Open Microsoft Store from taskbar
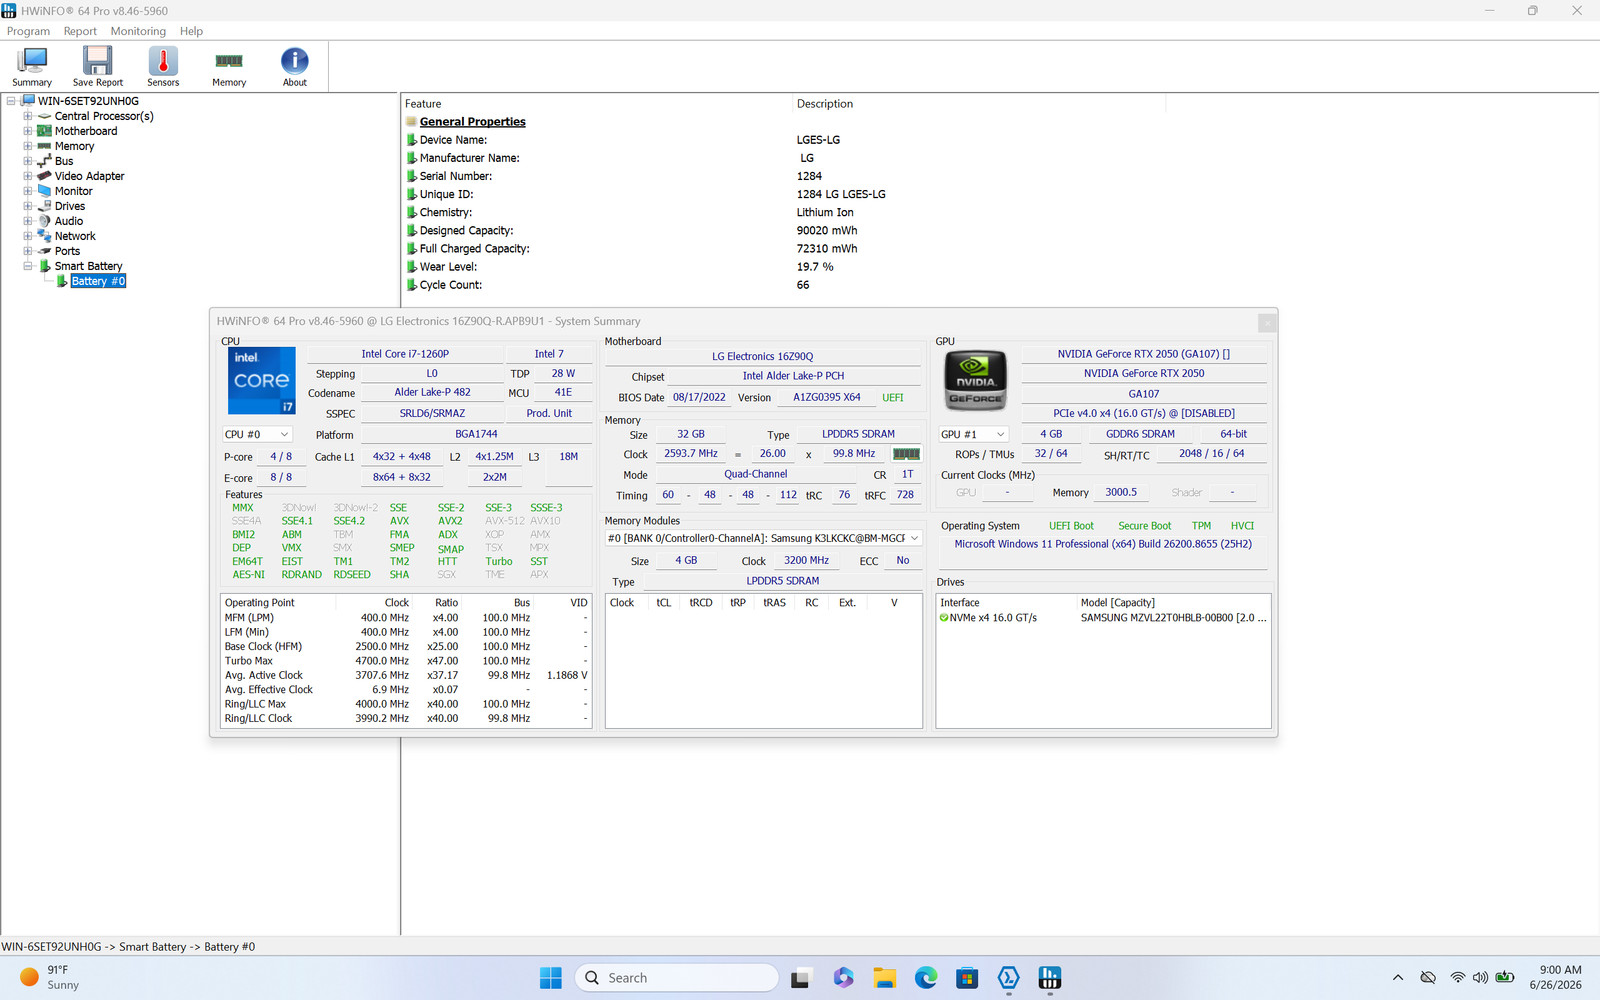This screenshot has height=1000, width=1600. click(x=967, y=978)
